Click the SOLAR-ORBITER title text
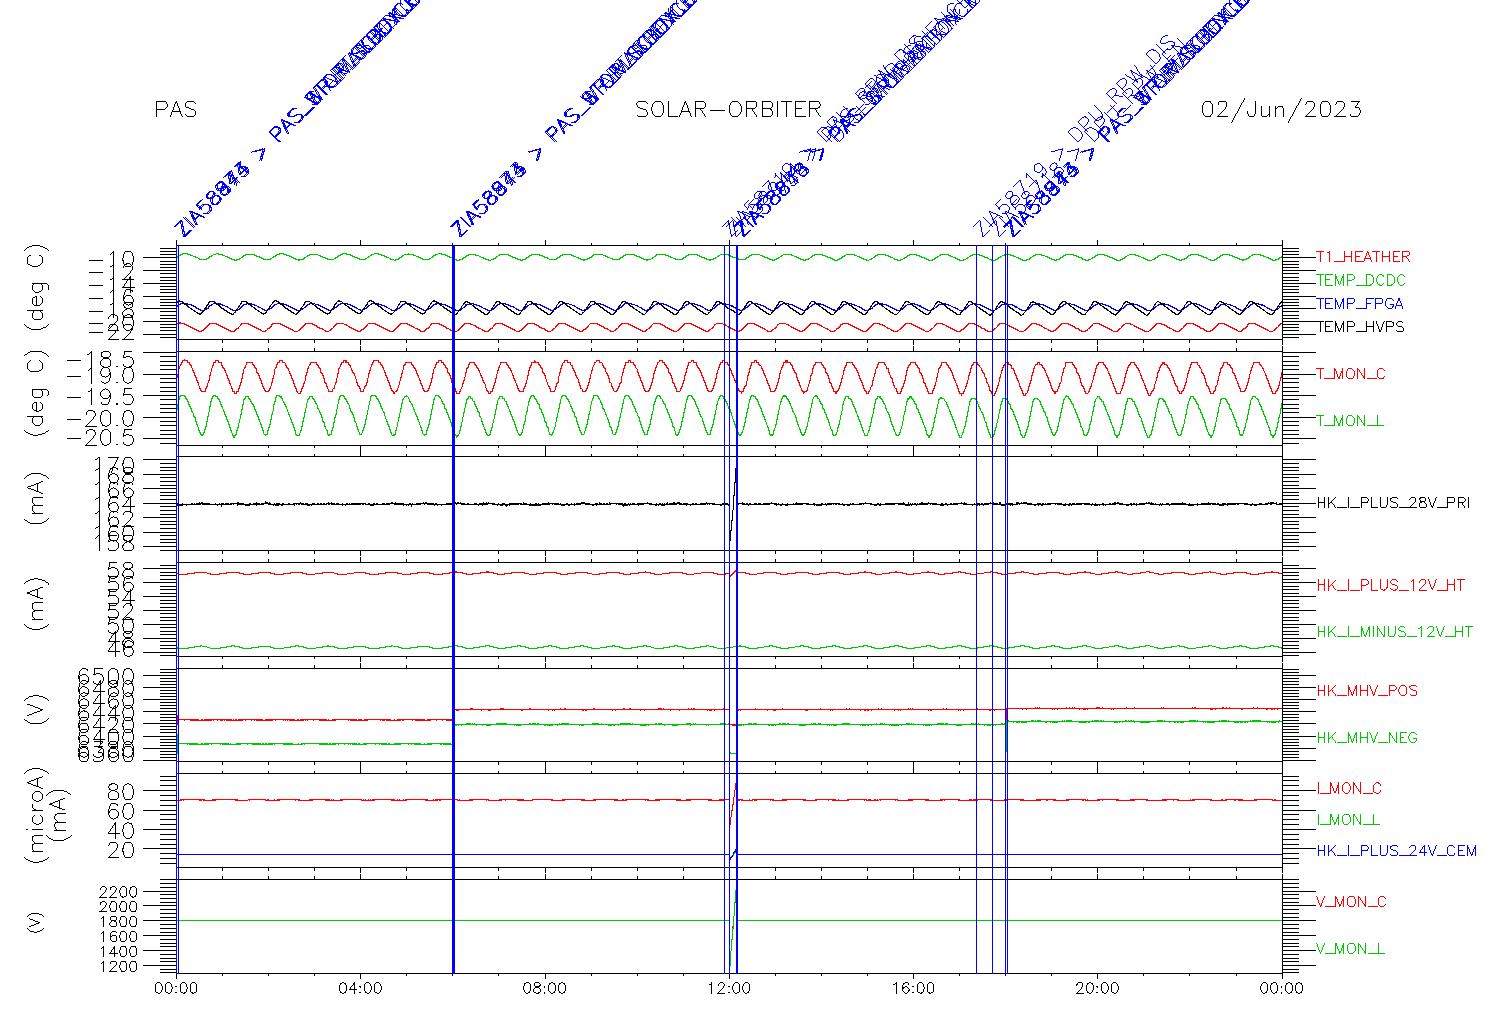This screenshot has width=1512, height=1020. point(728,110)
